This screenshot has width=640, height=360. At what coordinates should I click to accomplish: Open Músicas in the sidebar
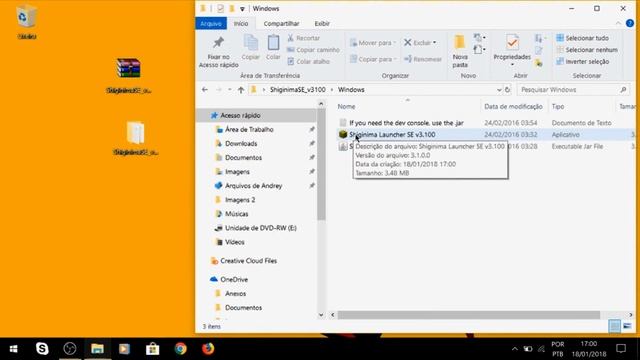click(x=236, y=214)
